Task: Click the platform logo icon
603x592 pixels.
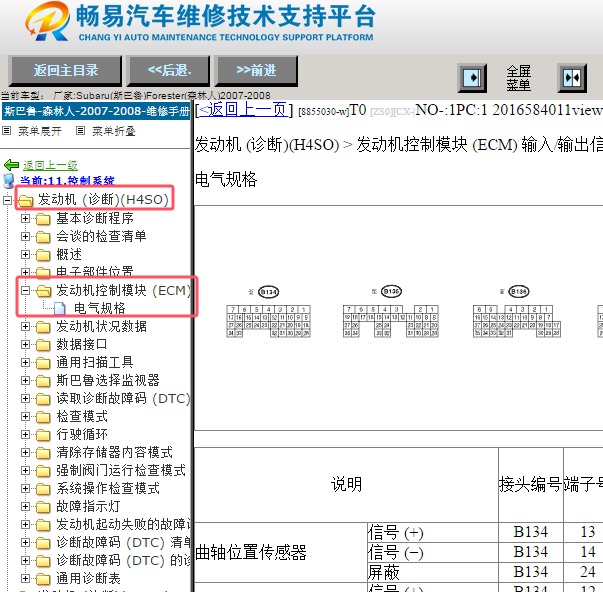Action: pyautogui.click(x=48, y=22)
